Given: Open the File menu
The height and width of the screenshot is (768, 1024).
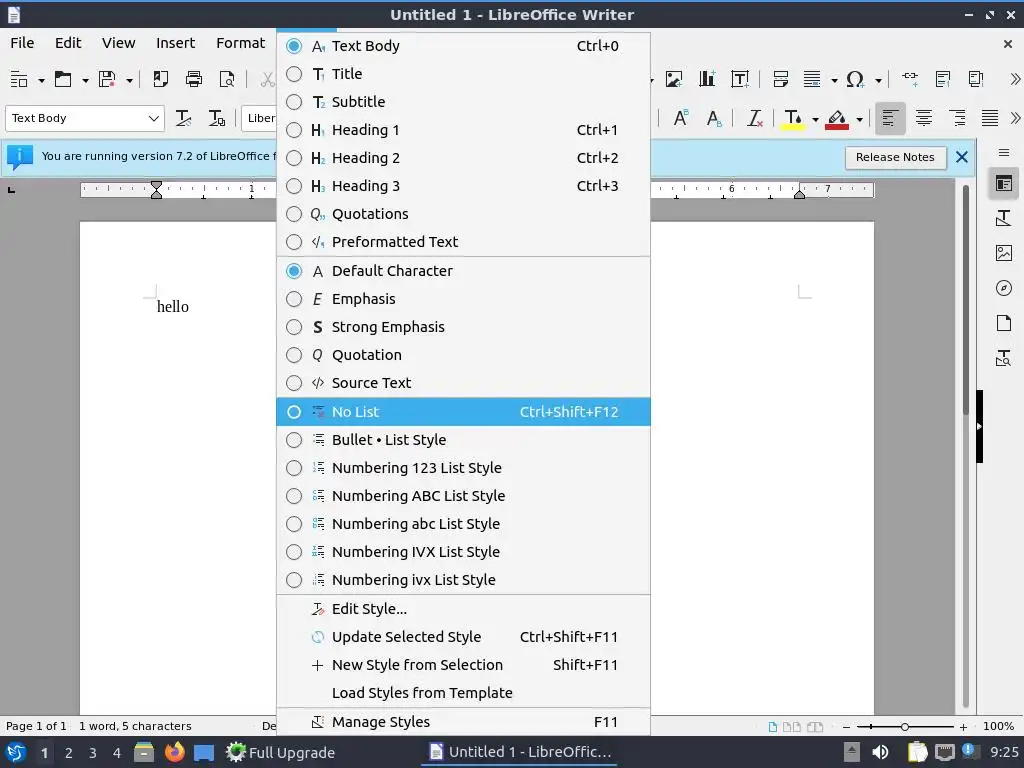Looking at the screenshot, I should click(x=22, y=43).
